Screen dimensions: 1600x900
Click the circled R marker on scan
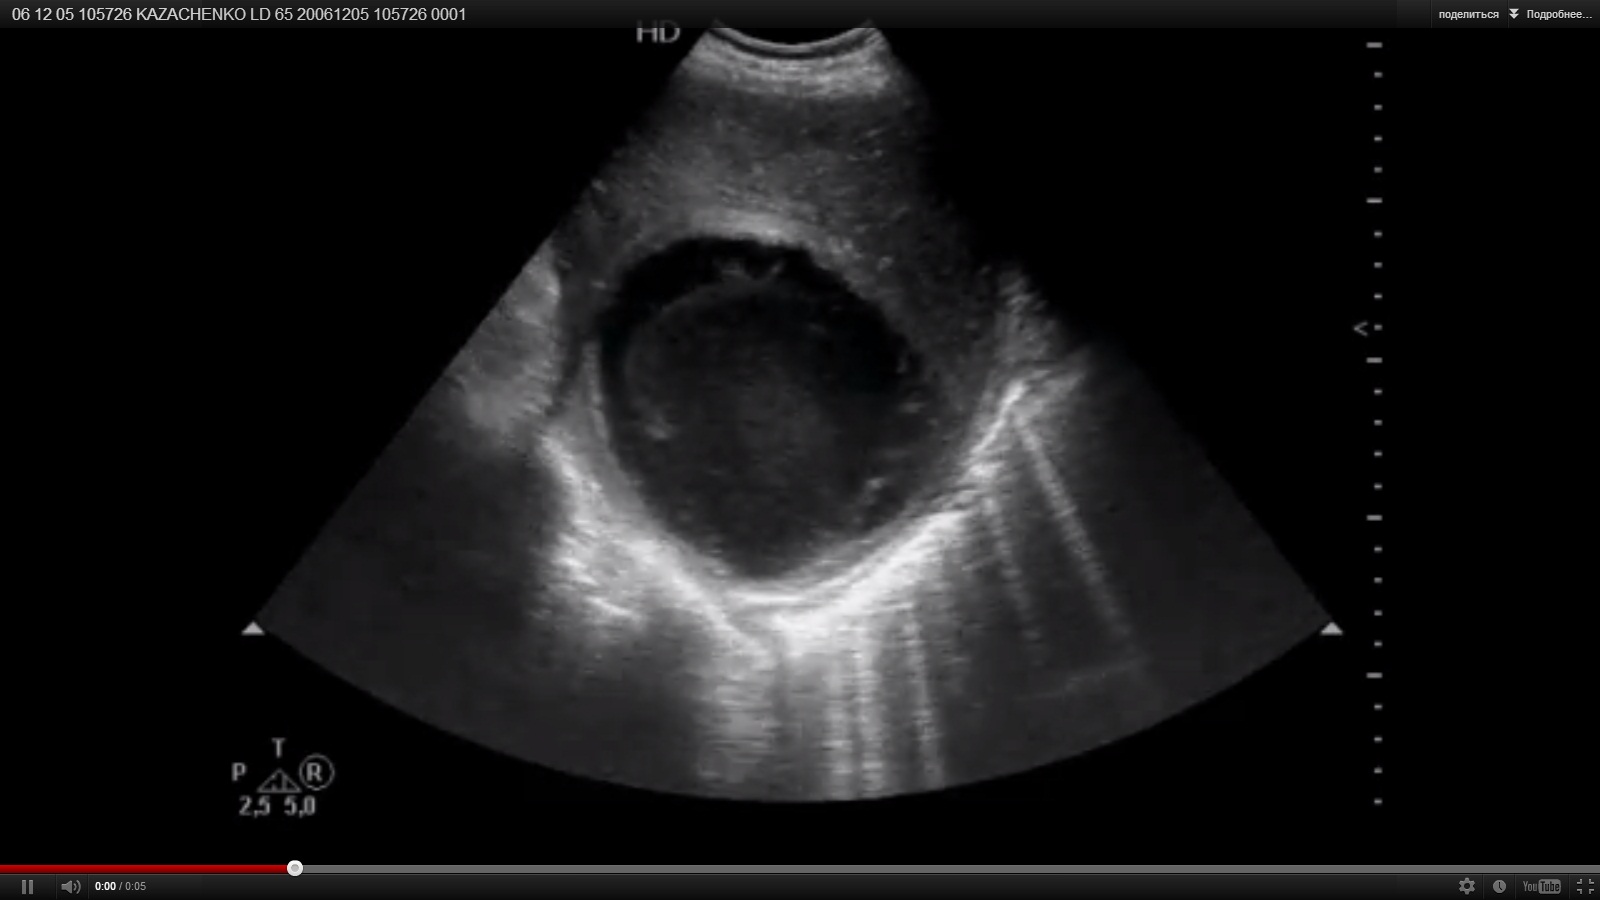click(316, 773)
